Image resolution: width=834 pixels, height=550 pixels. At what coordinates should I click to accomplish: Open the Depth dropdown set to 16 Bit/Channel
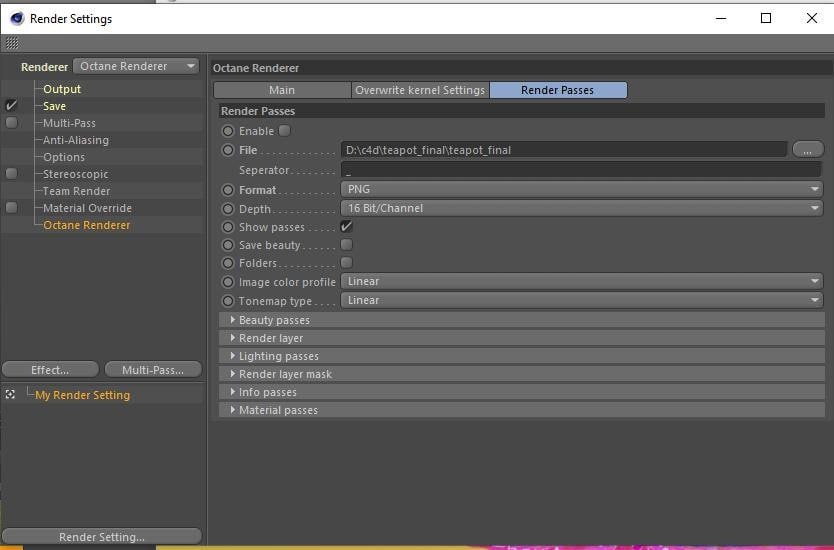pyautogui.click(x=581, y=208)
